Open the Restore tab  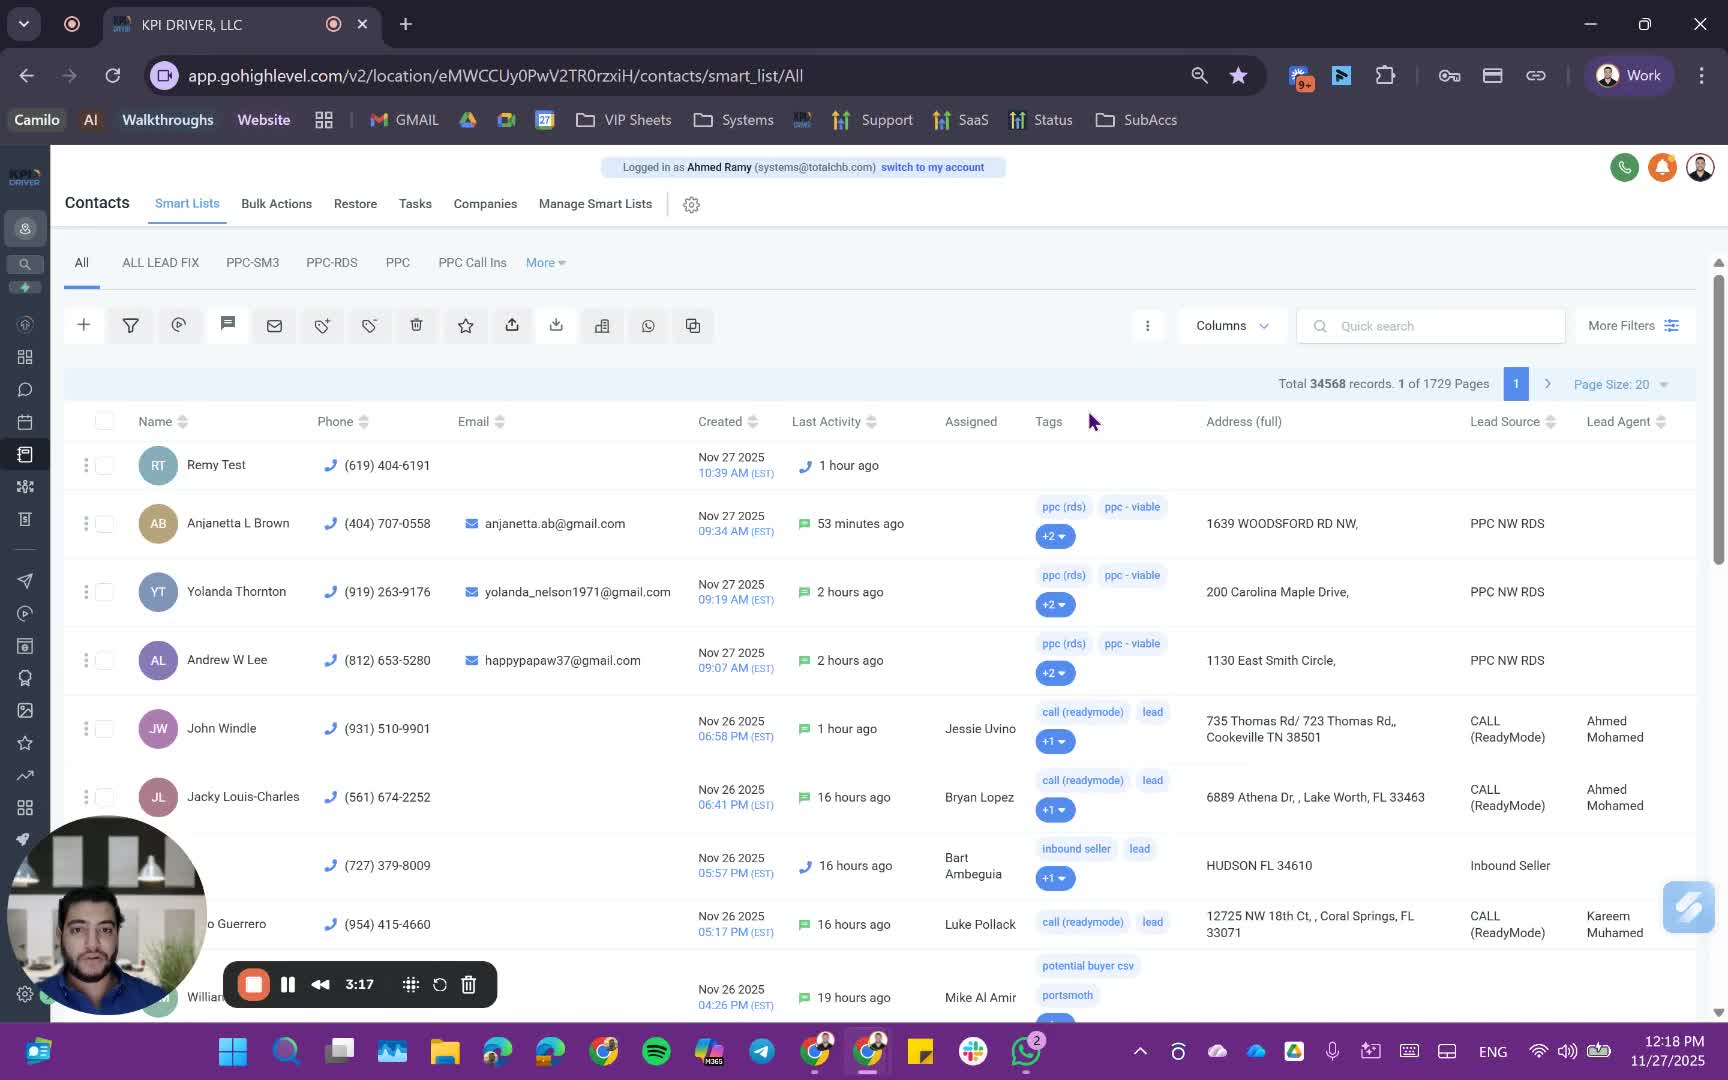(x=355, y=203)
